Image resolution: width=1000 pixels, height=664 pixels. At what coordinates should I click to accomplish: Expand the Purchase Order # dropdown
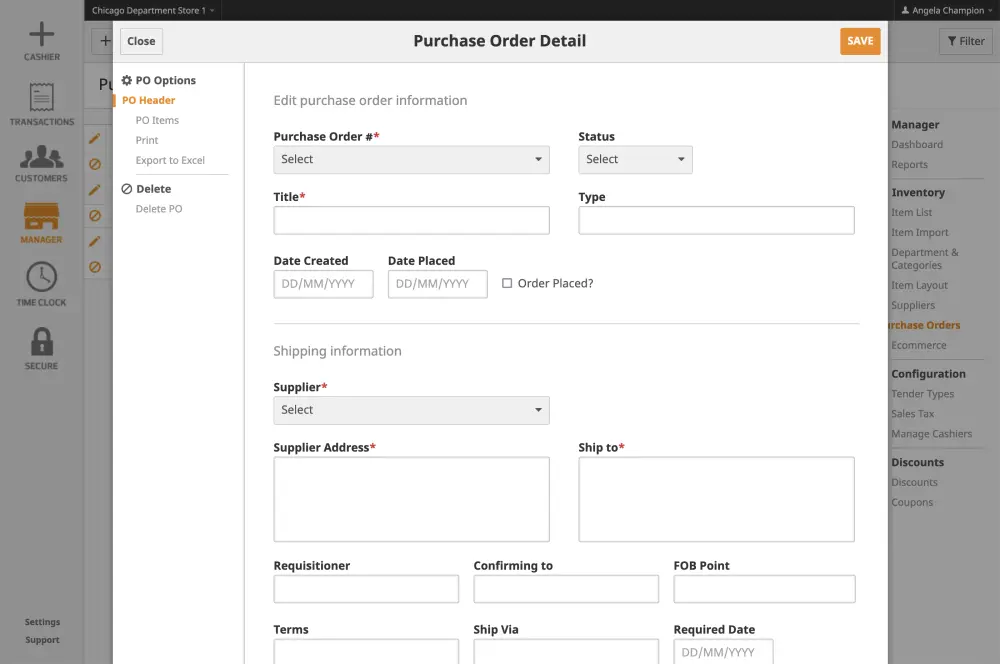click(411, 159)
